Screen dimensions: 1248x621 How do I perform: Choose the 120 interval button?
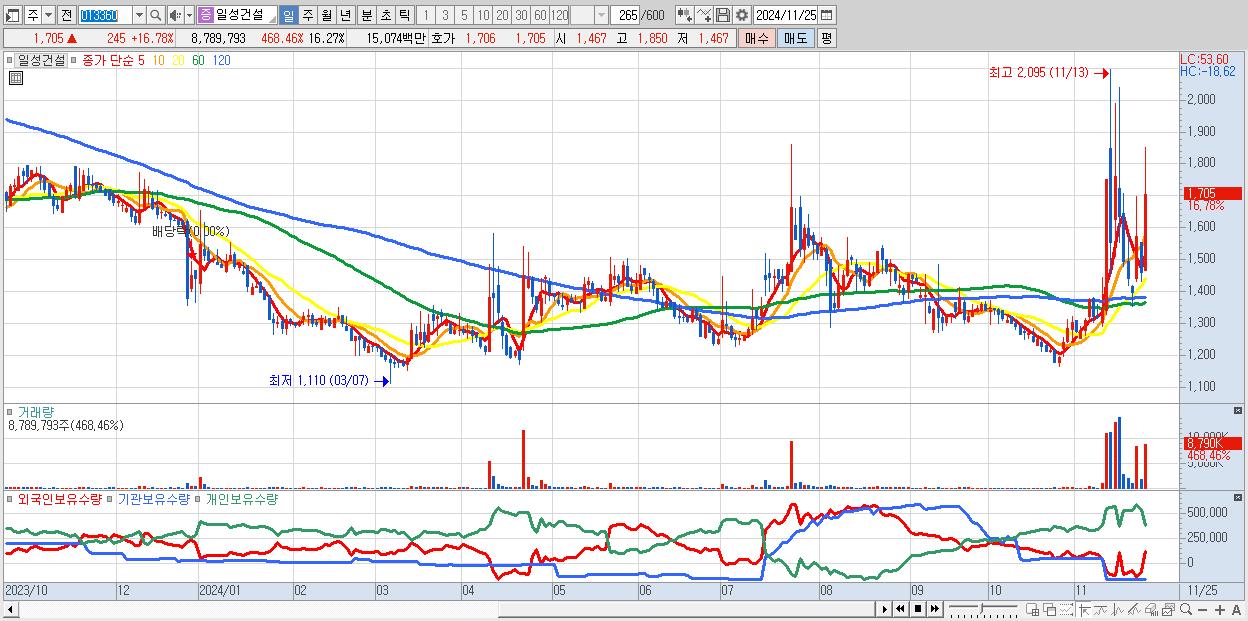click(559, 16)
